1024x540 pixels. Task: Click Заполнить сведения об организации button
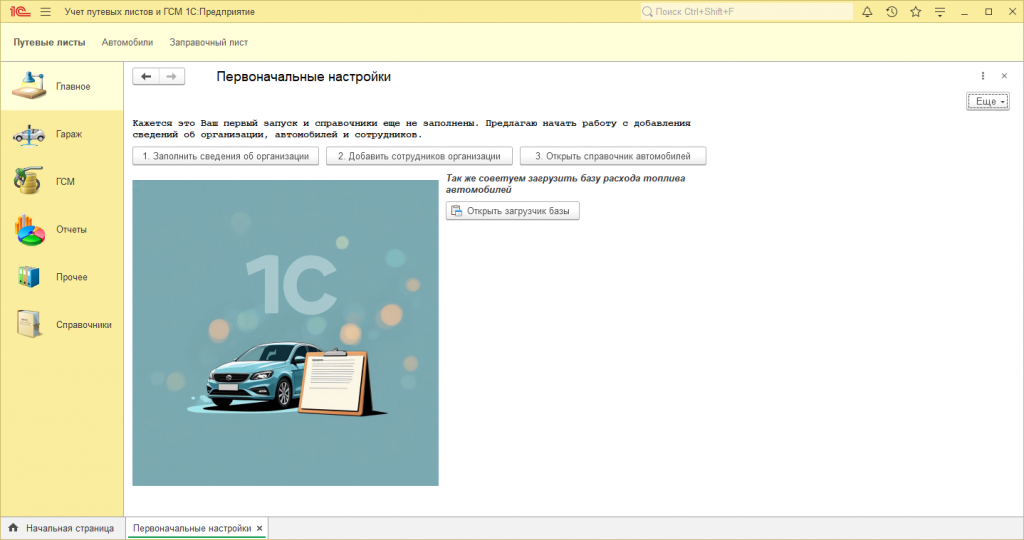pyautogui.click(x=225, y=156)
